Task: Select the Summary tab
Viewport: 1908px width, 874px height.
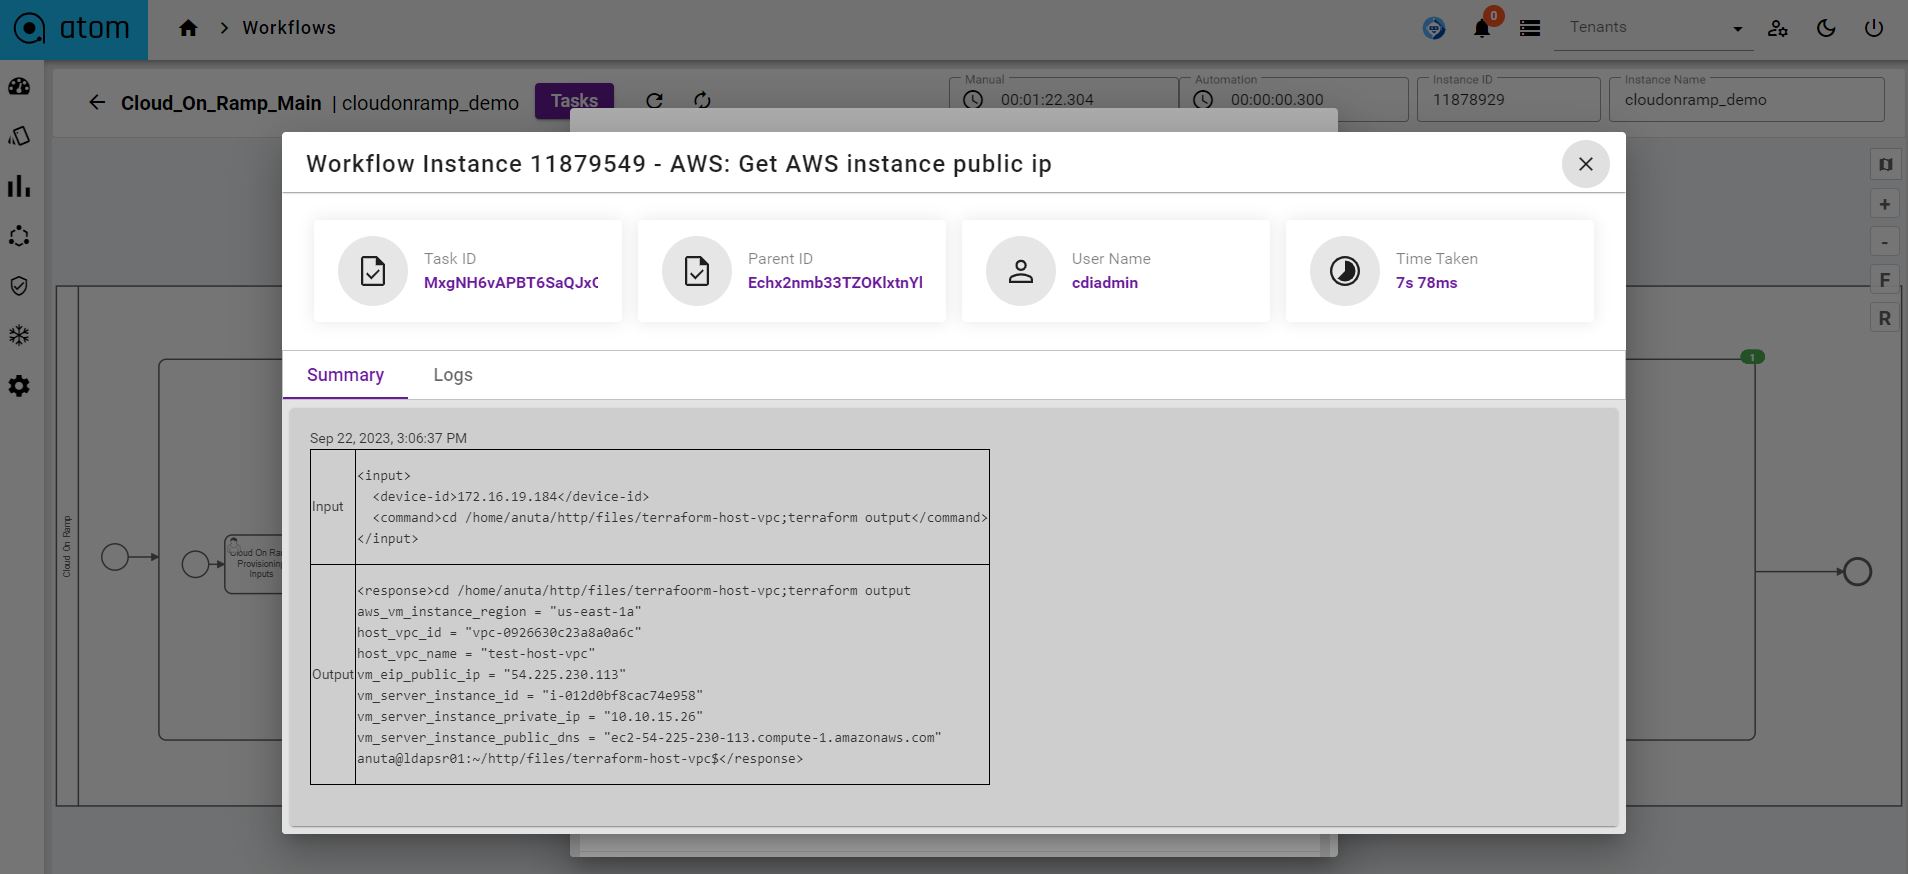Action: (345, 375)
